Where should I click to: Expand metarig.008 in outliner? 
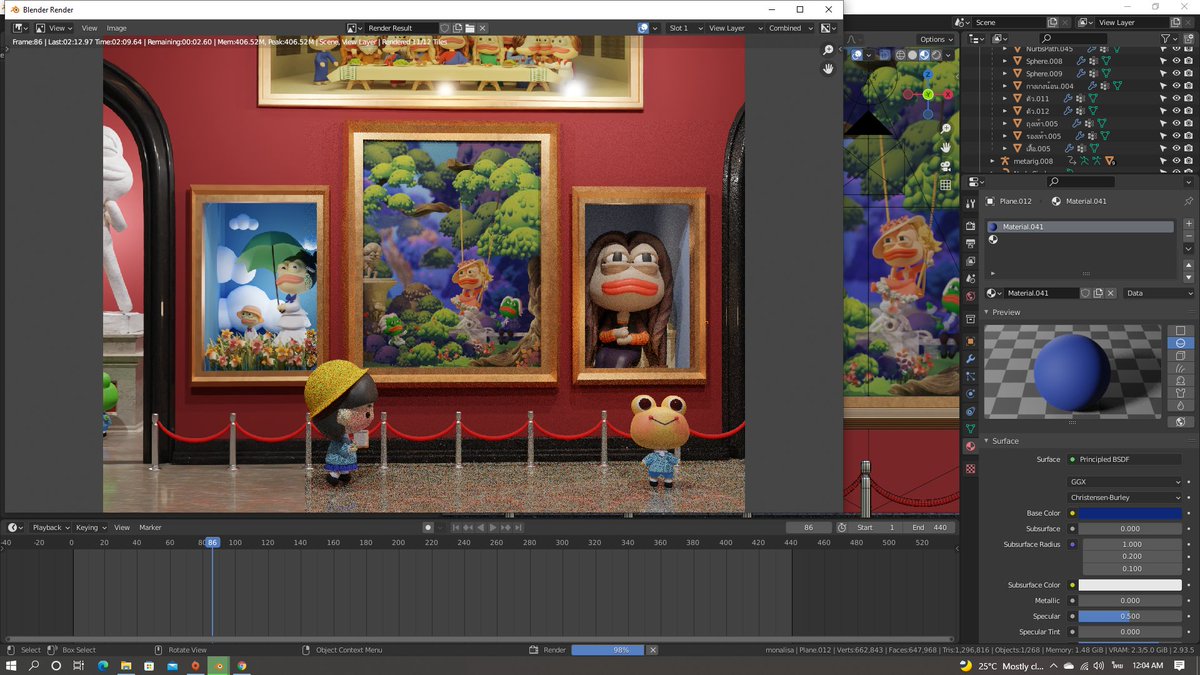click(x=992, y=160)
